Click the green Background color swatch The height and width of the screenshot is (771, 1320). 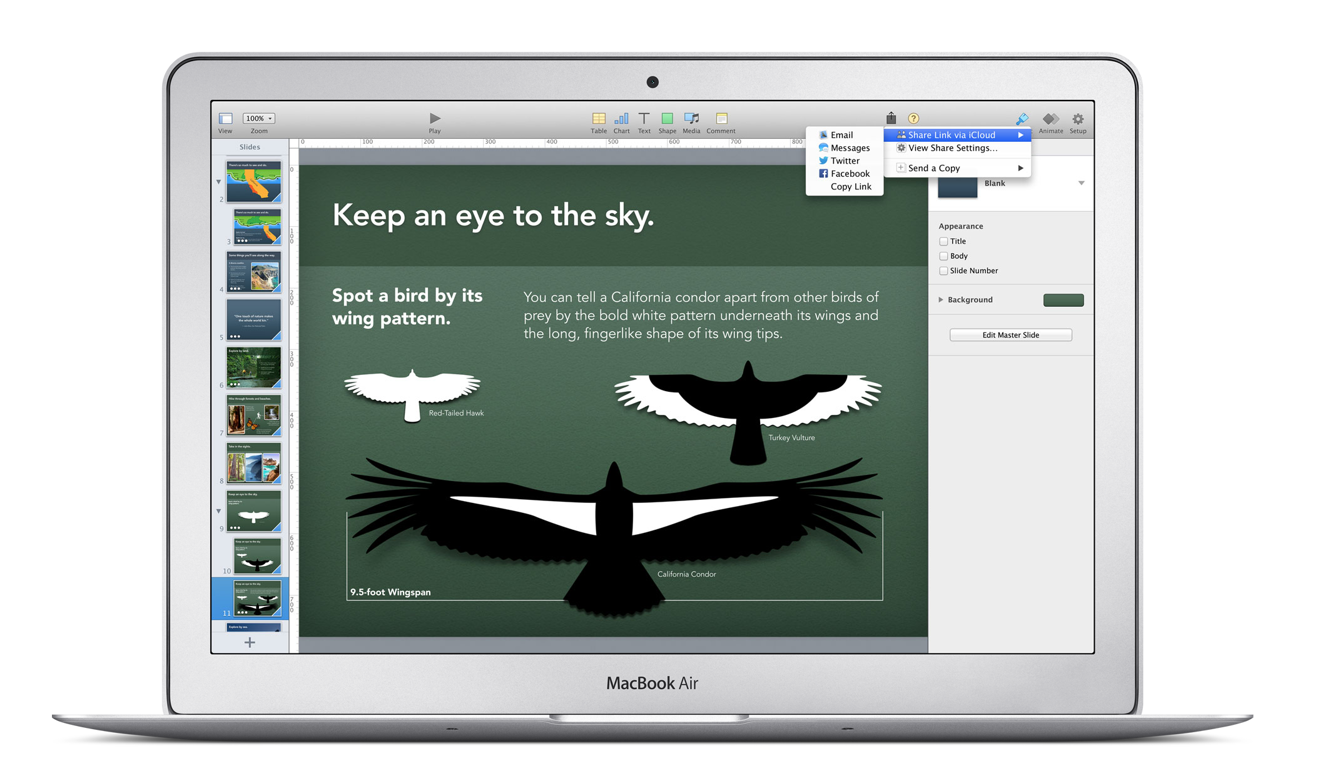click(1063, 300)
